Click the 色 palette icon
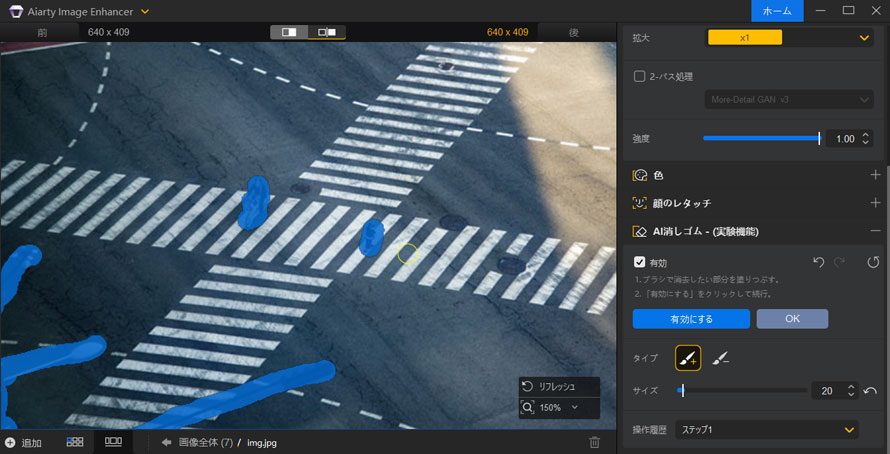 pos(640,175)
